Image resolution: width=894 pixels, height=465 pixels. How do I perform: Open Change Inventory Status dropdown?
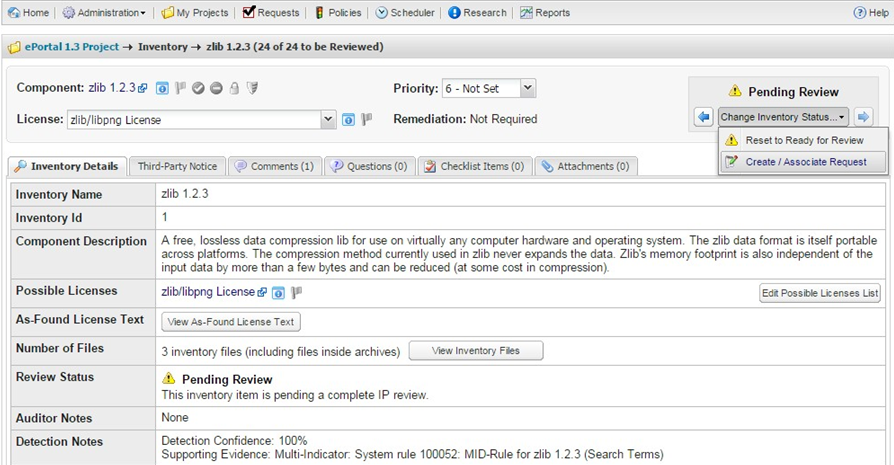point(783,117)
